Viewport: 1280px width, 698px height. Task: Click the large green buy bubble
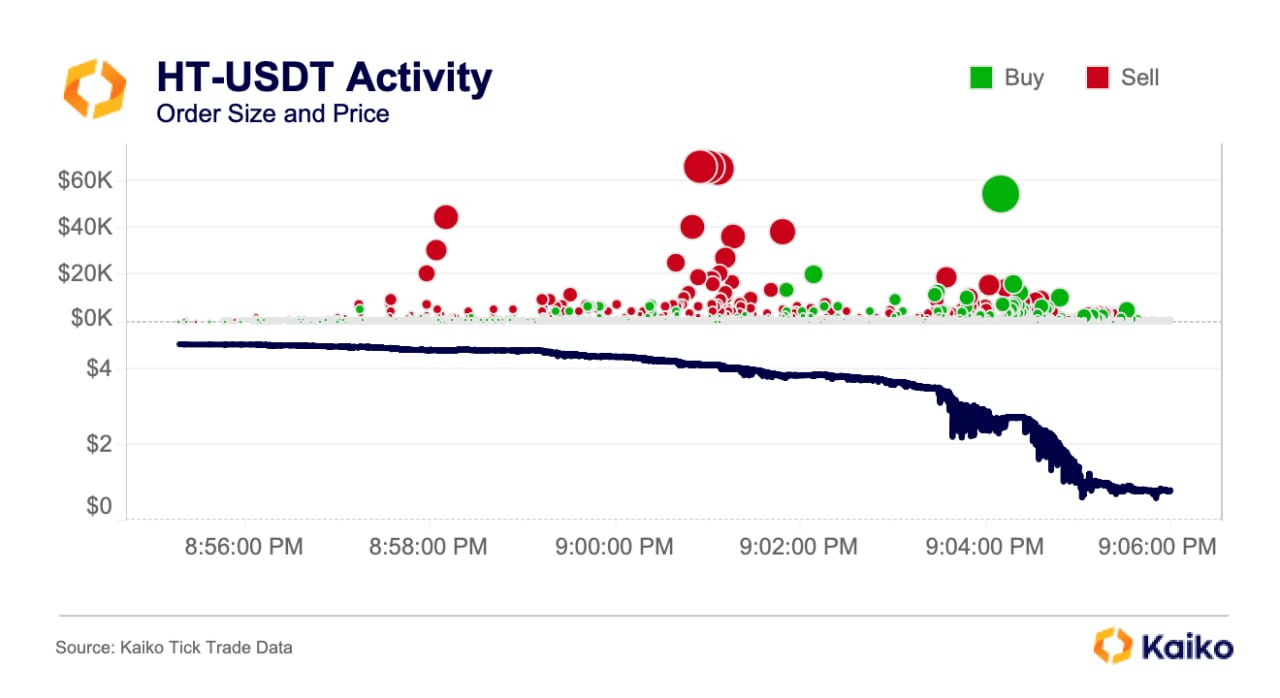pyautogui.click(x=1000, y=194)
